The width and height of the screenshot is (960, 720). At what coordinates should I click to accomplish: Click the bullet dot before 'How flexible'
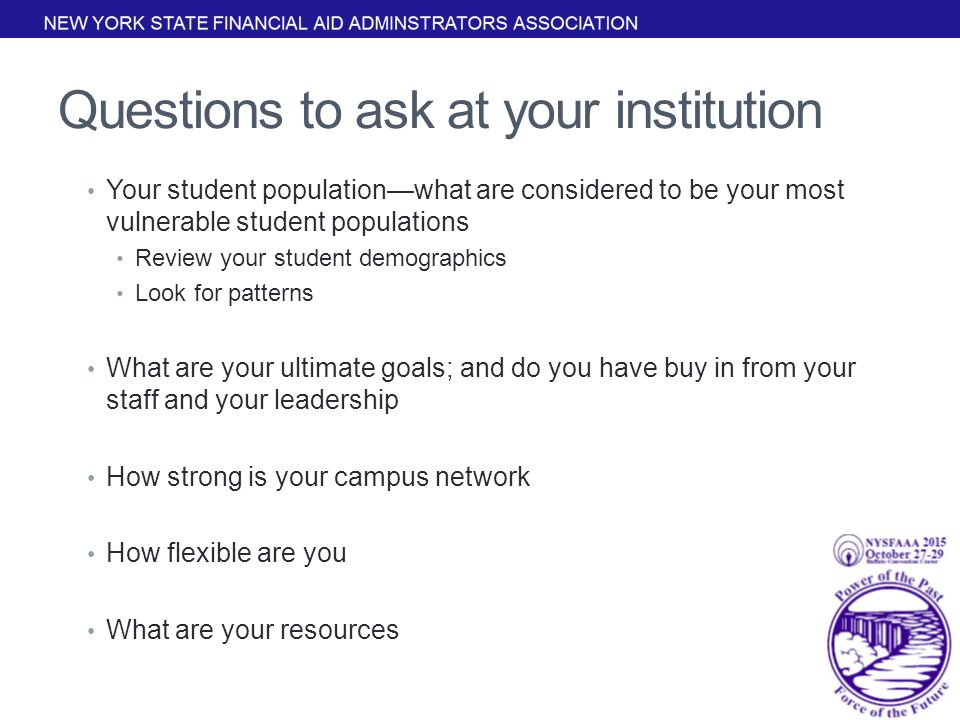click(x=91, y=555)
